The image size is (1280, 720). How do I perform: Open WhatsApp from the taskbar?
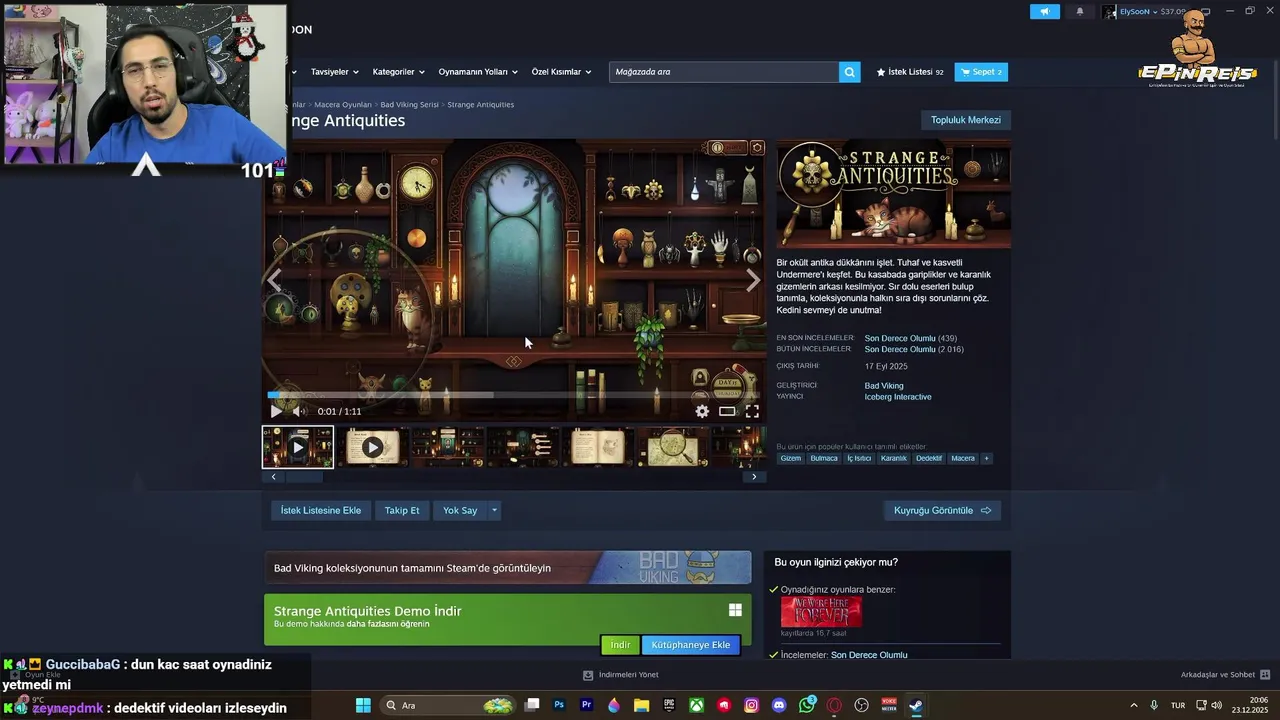tap(807, 705)
